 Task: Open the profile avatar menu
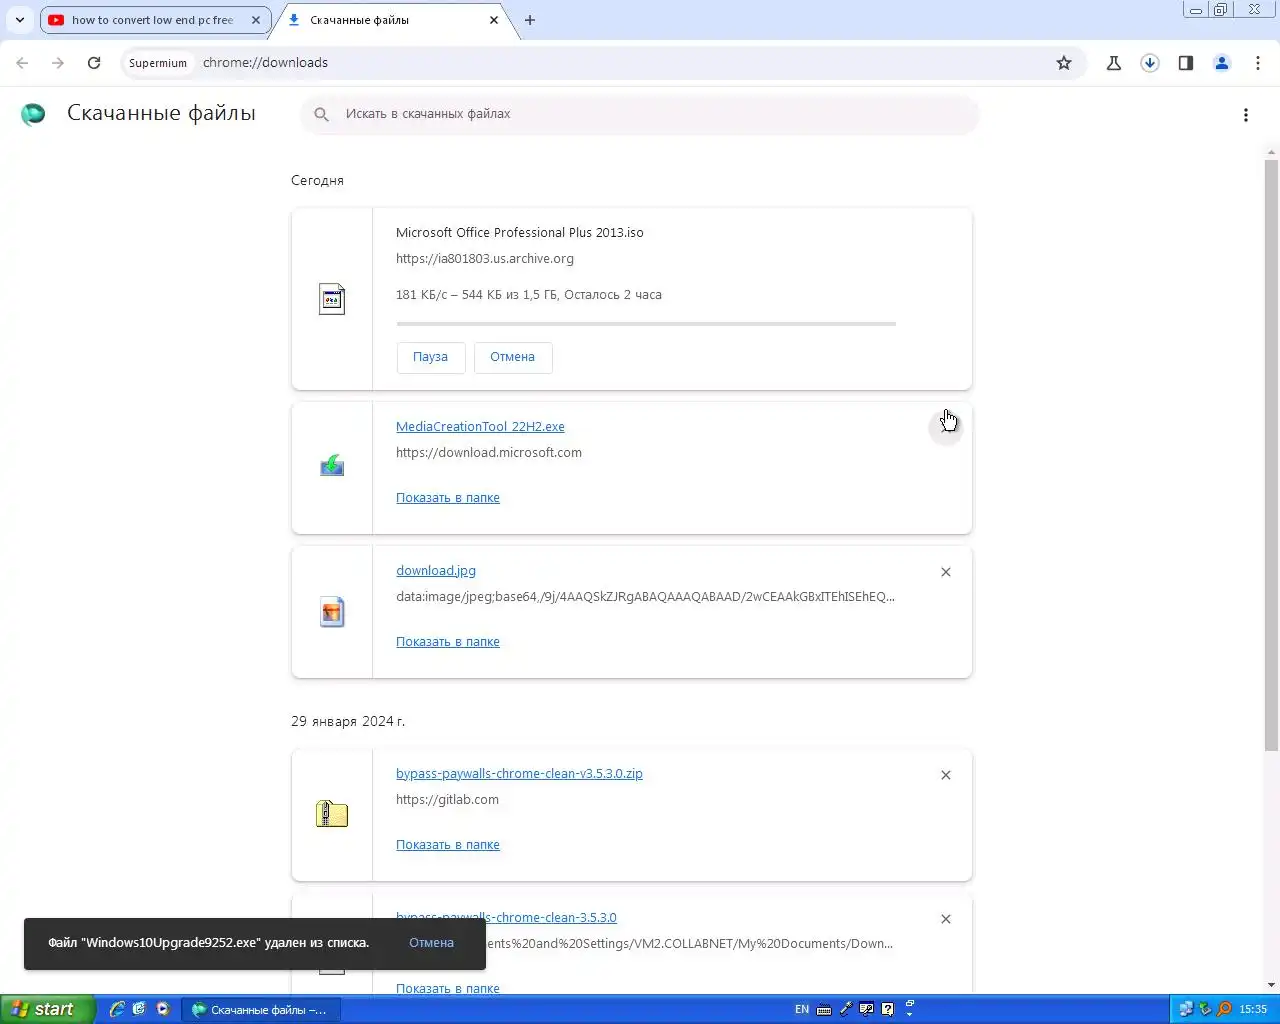[x=1222, y=63]
